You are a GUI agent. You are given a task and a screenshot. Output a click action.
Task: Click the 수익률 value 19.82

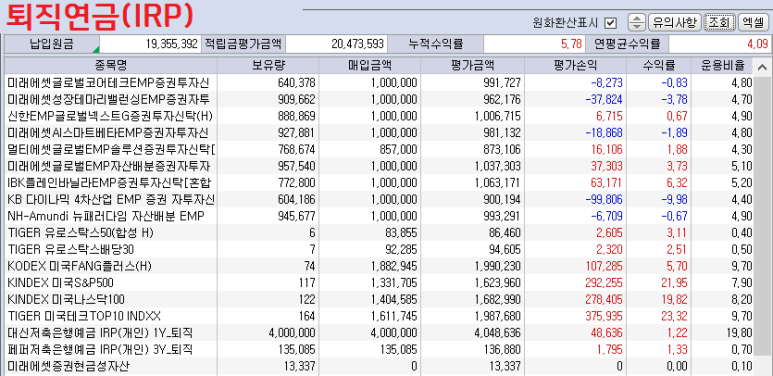coord(674,299)
